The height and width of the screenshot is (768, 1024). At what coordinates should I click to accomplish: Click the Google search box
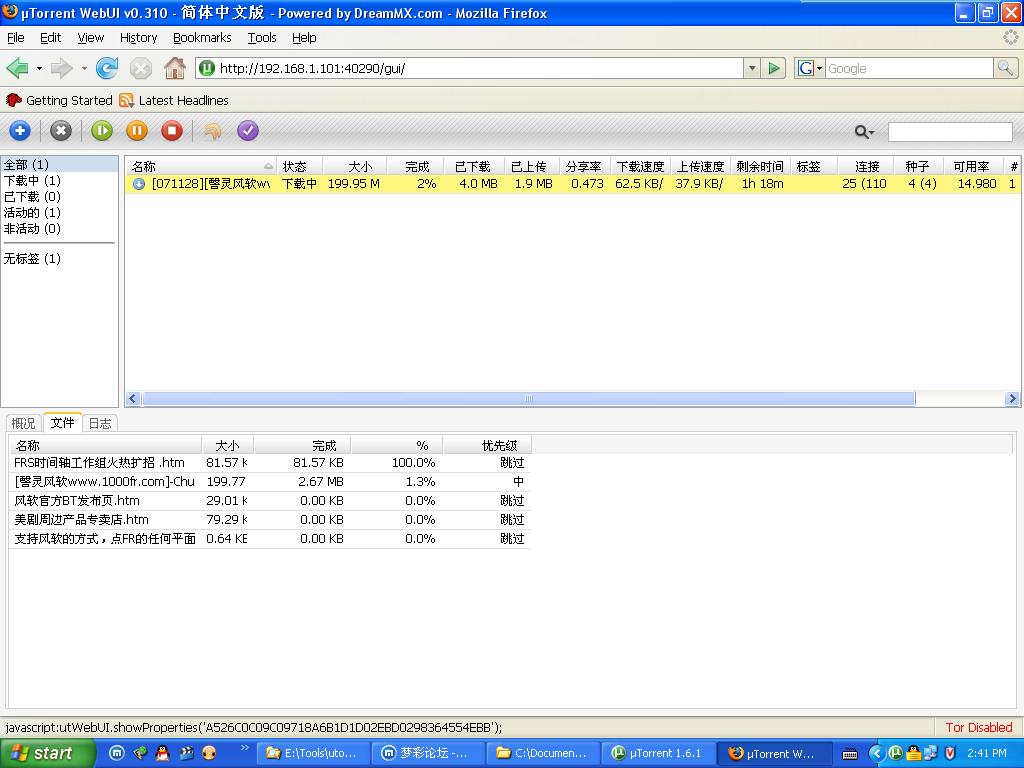point(909,68)
